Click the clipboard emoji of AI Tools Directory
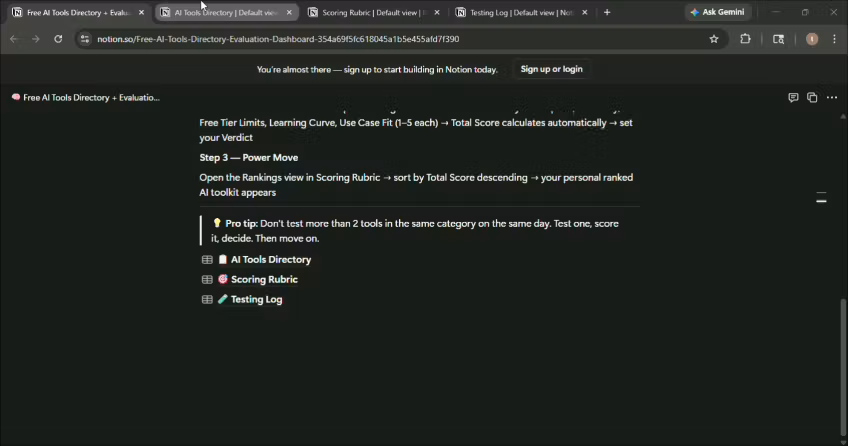The width and height of the screenshot is (848, 446). point(222,259)
